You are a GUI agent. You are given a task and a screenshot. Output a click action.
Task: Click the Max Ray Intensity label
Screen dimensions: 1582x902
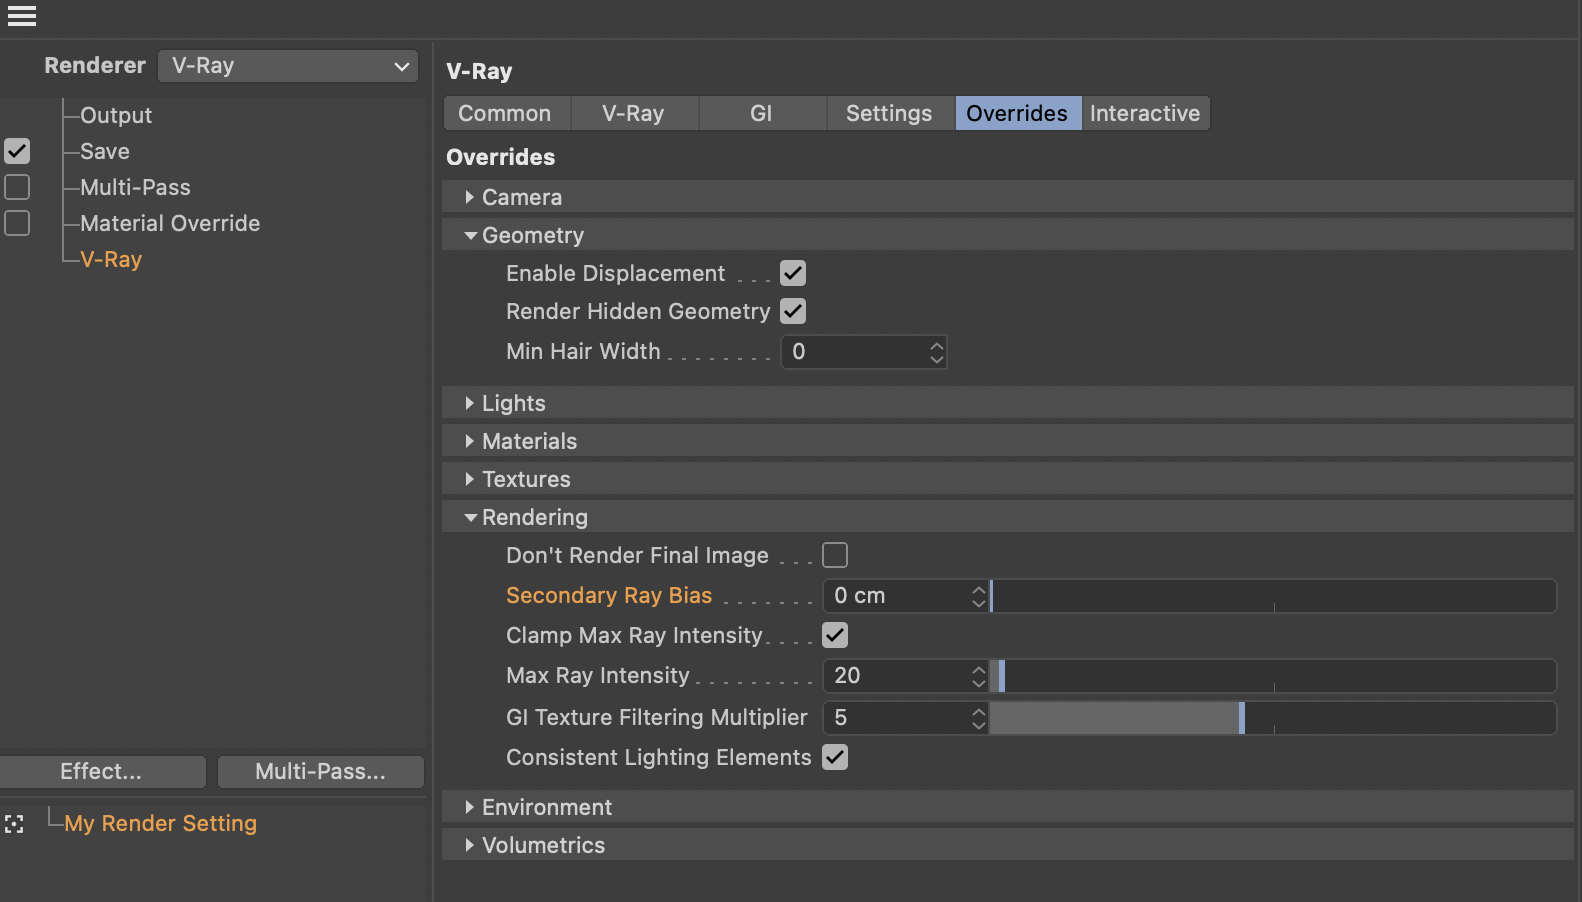coord(598,676)
